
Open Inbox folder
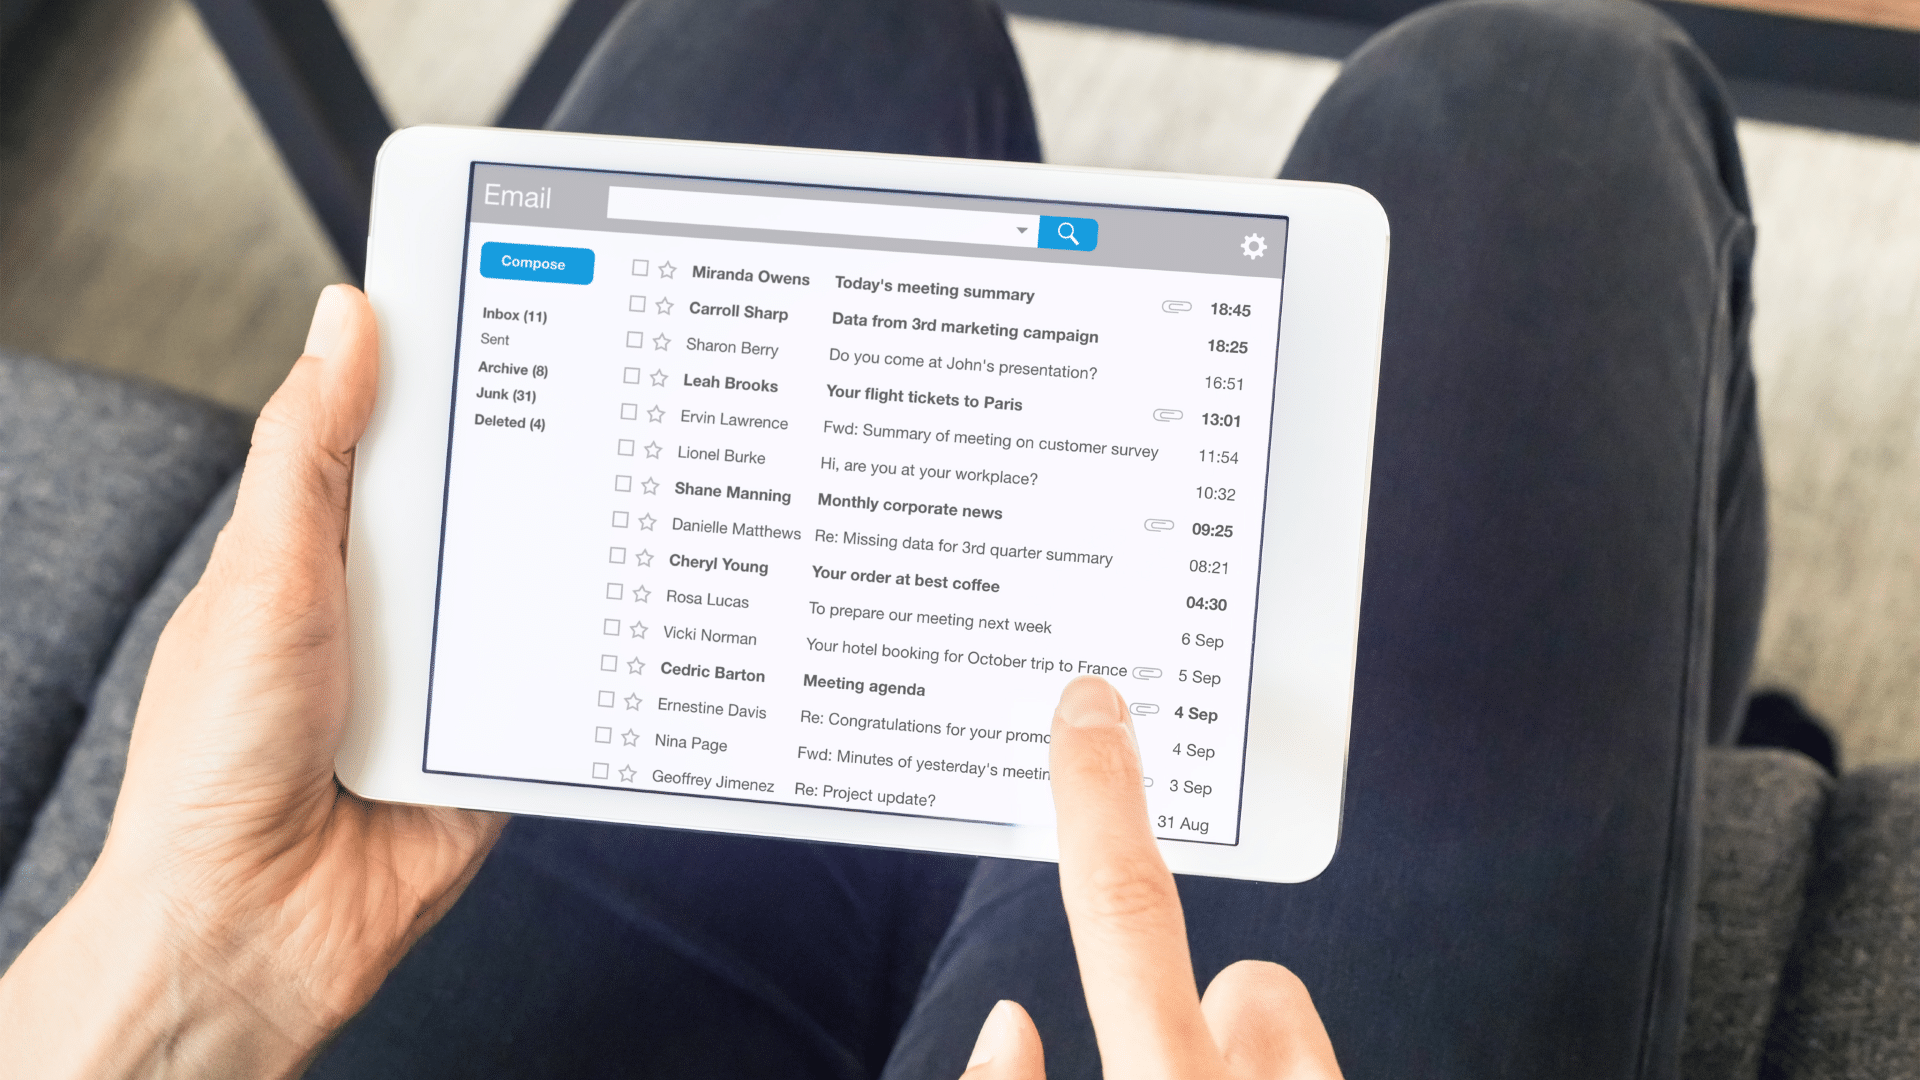514,314
